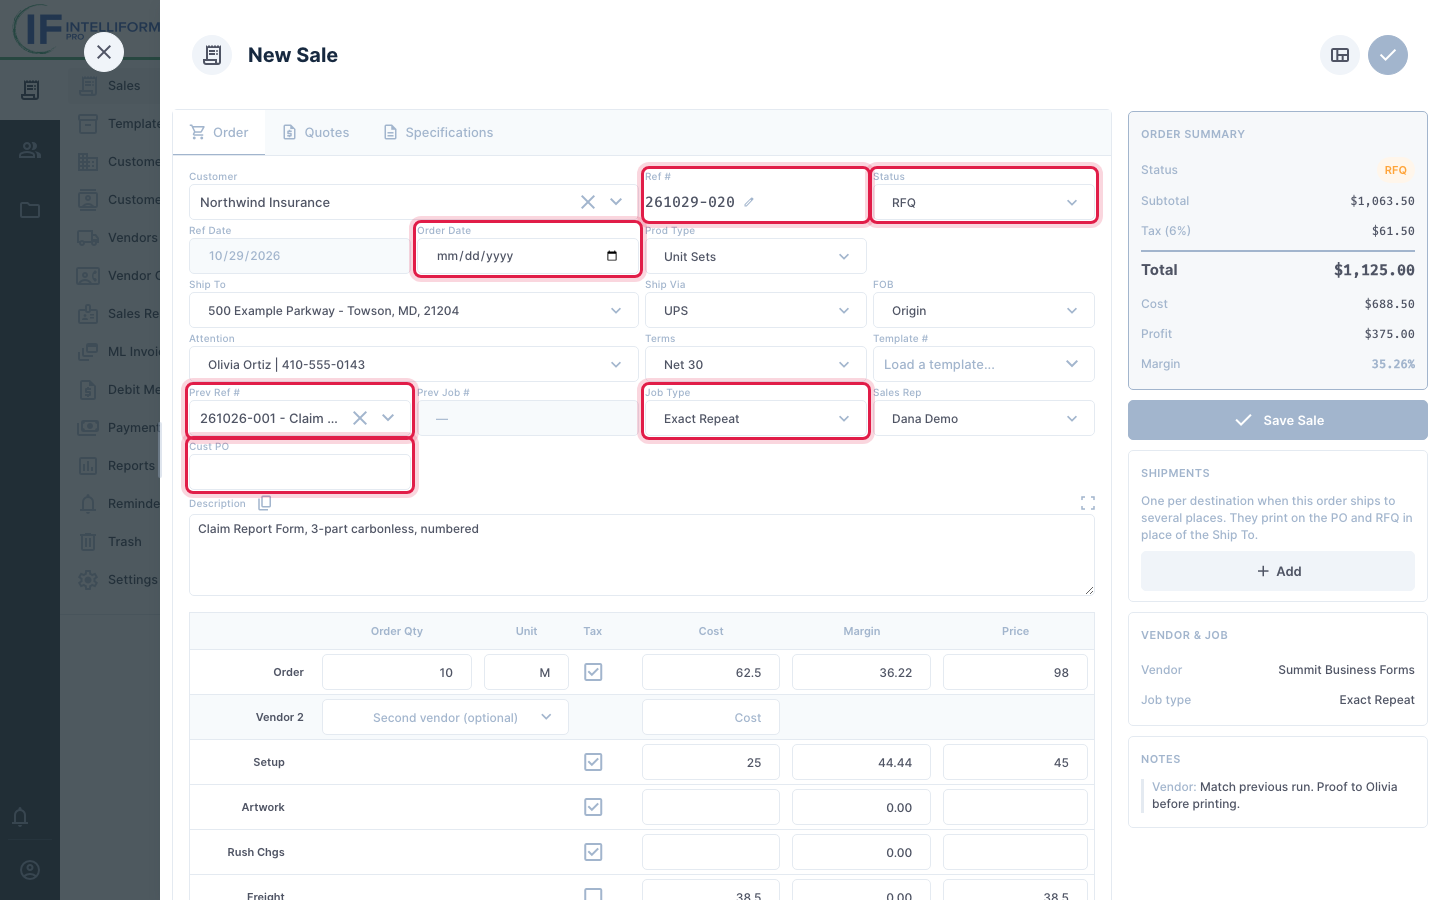Switch to the Quotes tab

[x=316, y=132]
